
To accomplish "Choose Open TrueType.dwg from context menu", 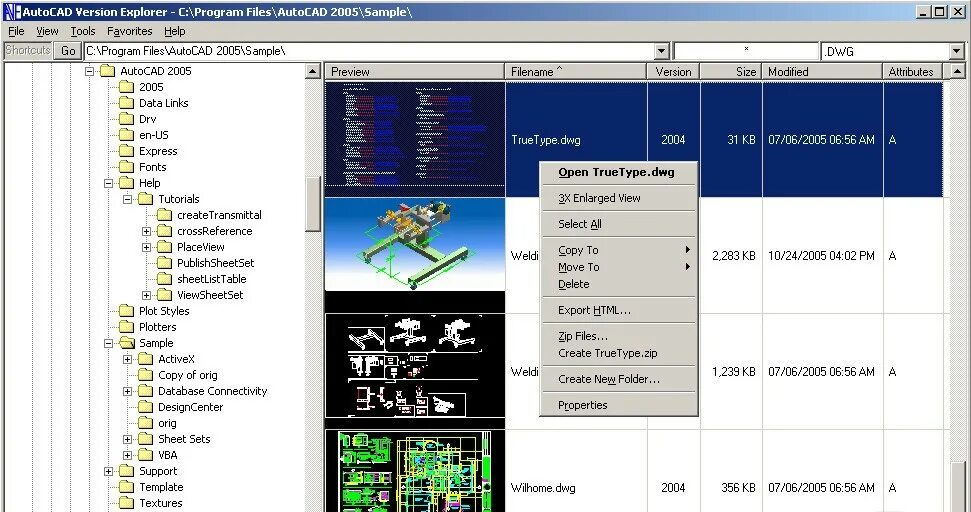I will 619,173.
